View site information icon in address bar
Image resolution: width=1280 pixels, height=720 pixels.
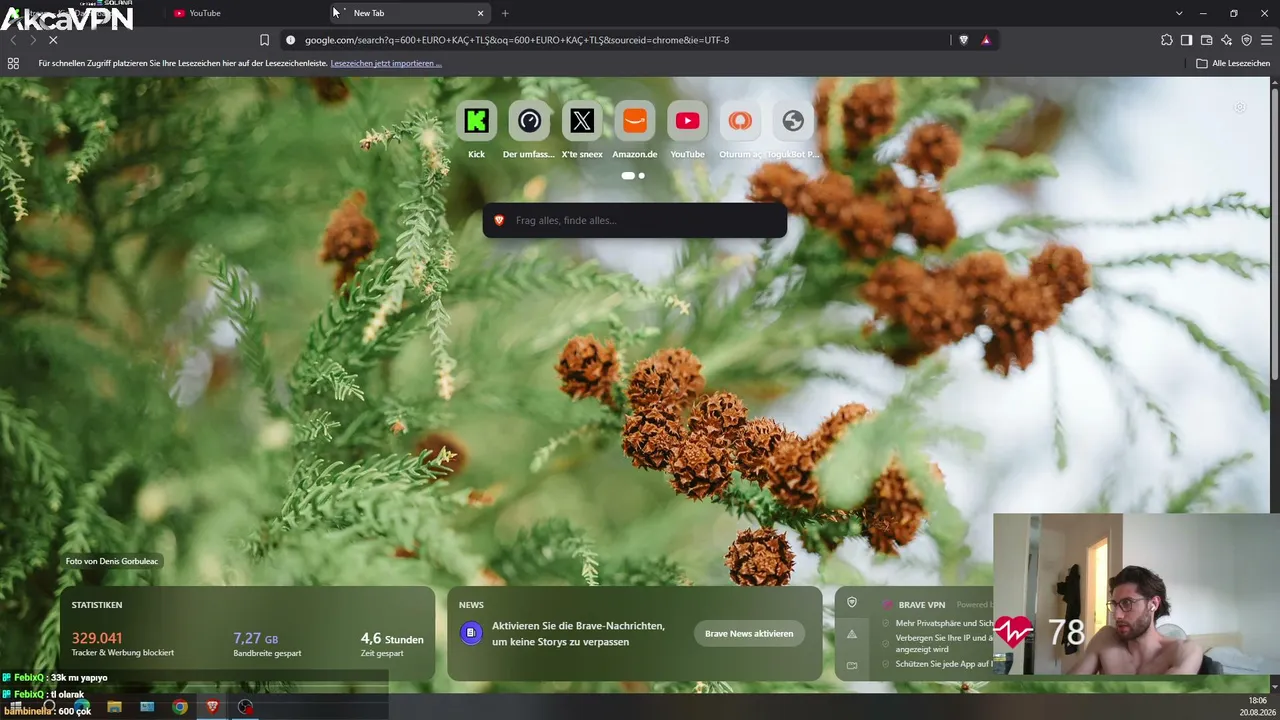(x=291, y=40)
